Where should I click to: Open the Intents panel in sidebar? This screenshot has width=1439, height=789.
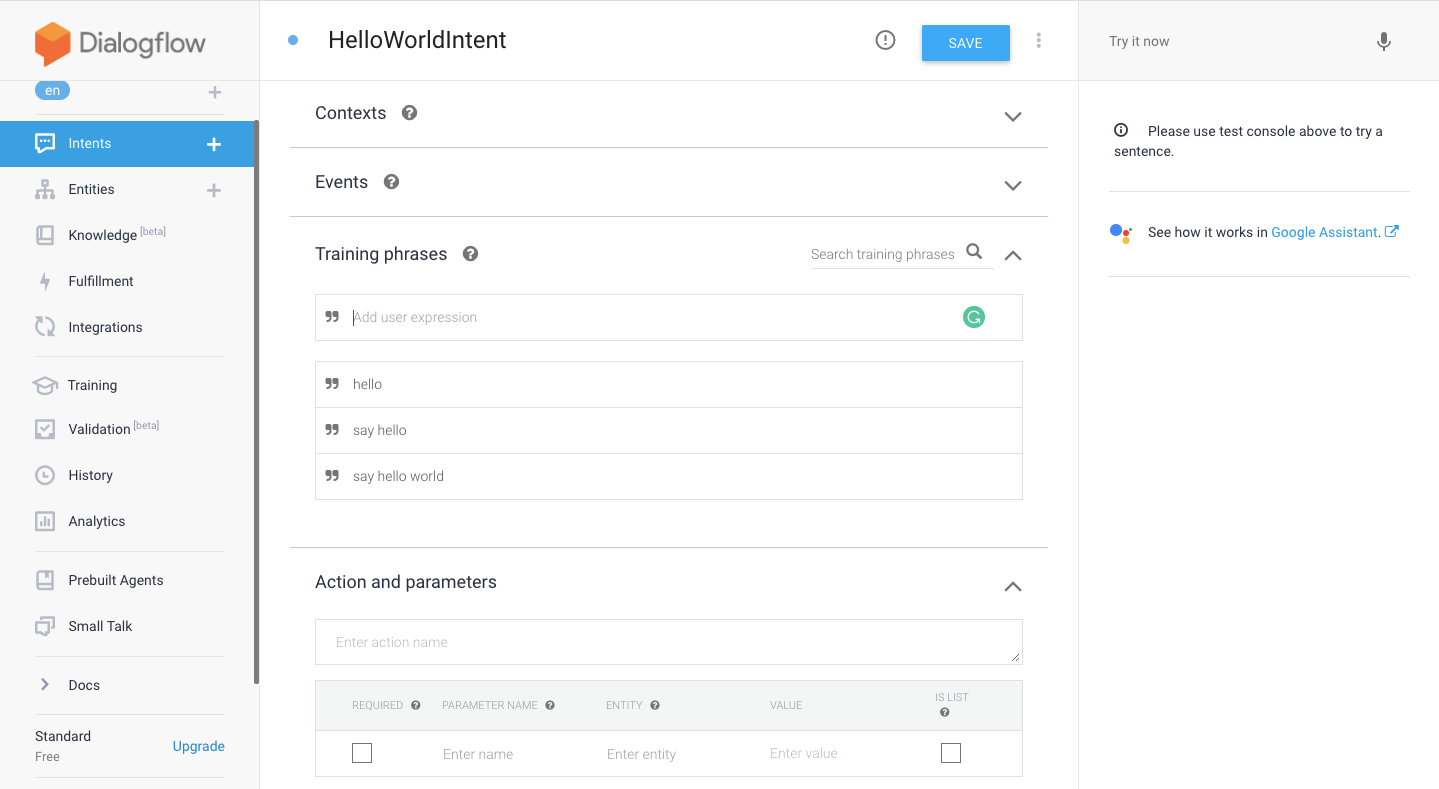[90, 143]
